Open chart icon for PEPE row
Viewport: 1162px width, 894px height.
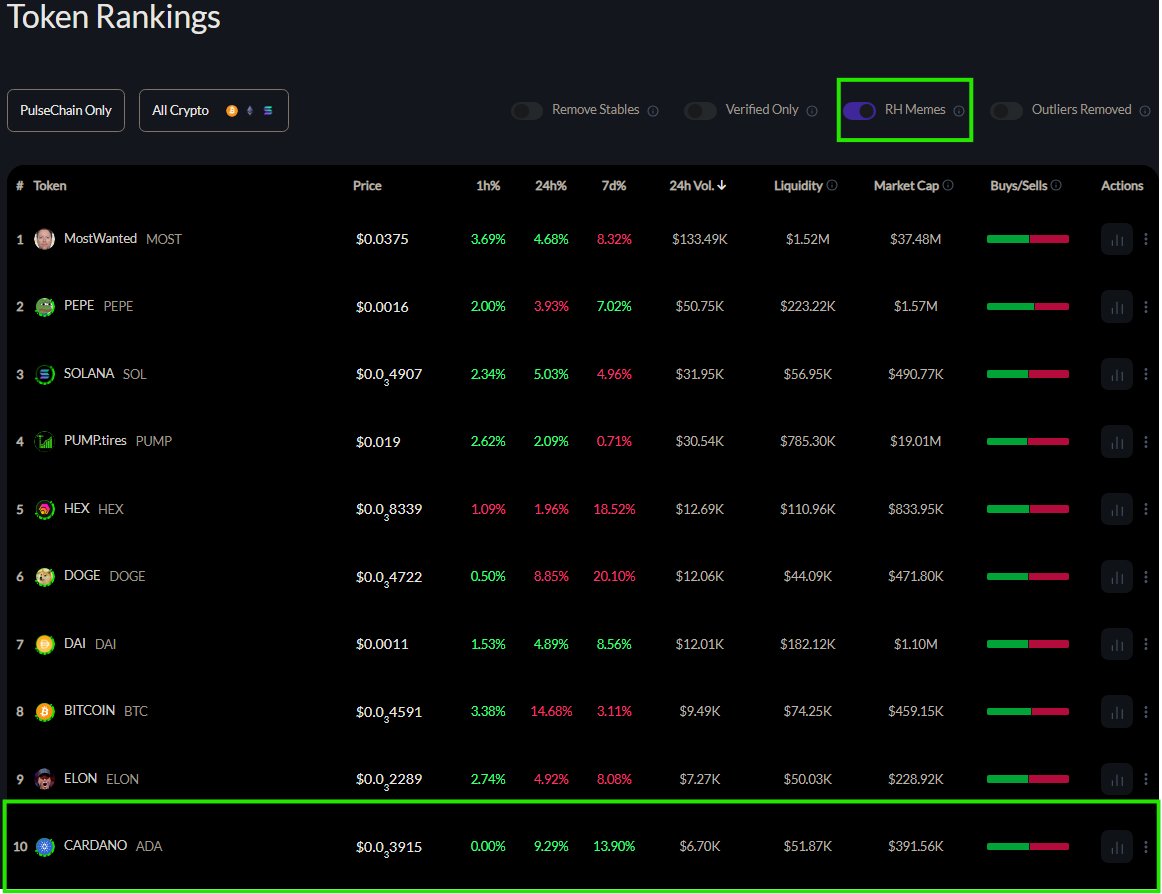pyautogui.click(x=1116, y=307)
